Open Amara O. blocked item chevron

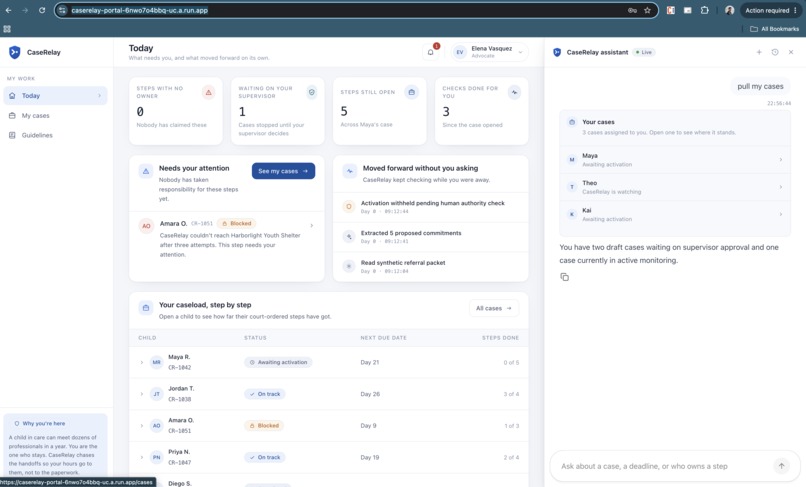(x=312, y=225)
